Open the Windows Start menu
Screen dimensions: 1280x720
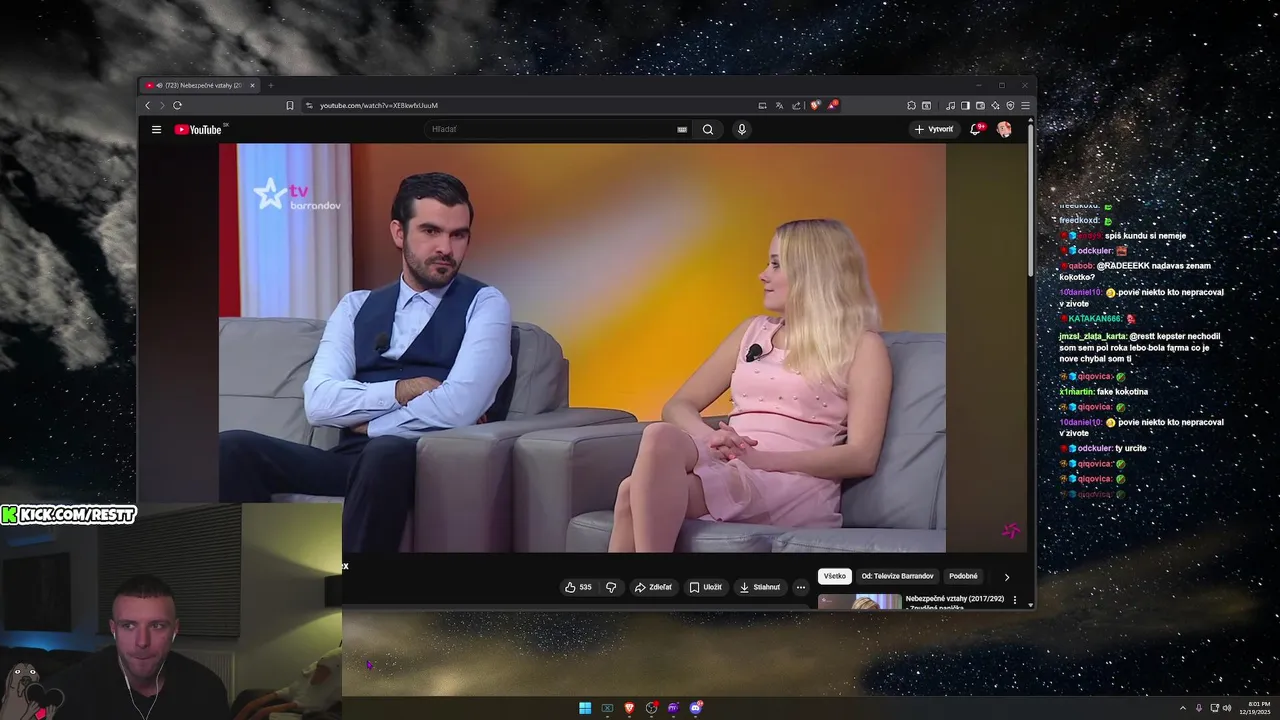pos(585,708)
